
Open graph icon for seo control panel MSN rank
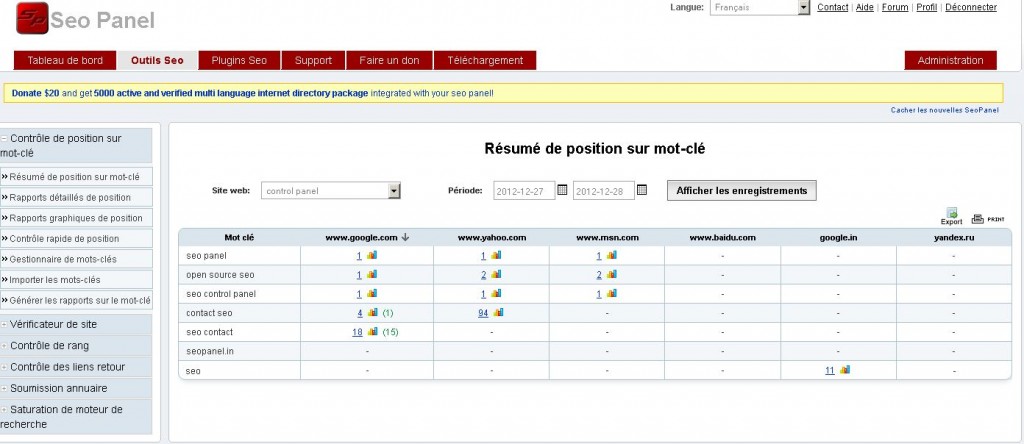pos(611,293)
